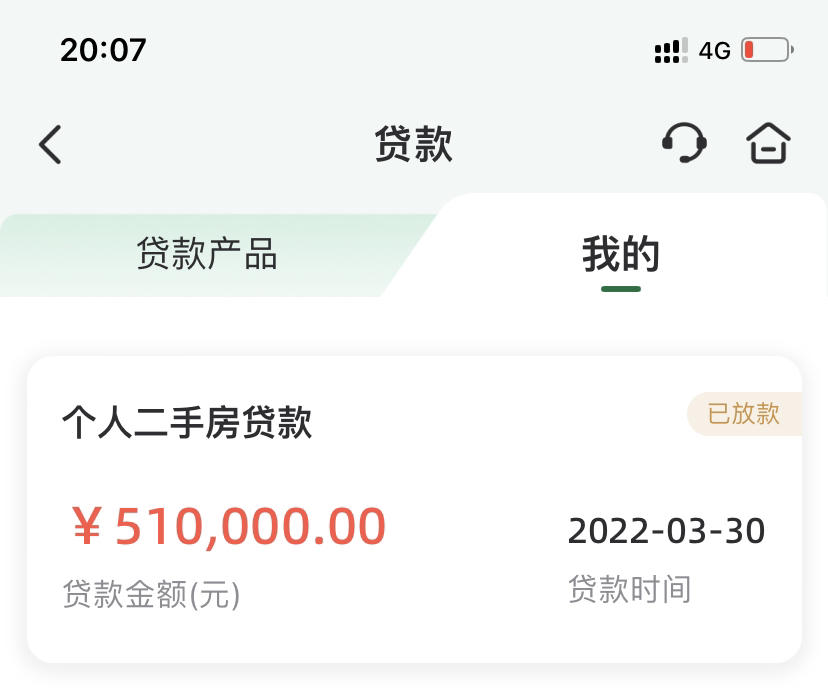Tap the 4G network indicator
This screenshot has width=828, height=697.
coord(714,51)
